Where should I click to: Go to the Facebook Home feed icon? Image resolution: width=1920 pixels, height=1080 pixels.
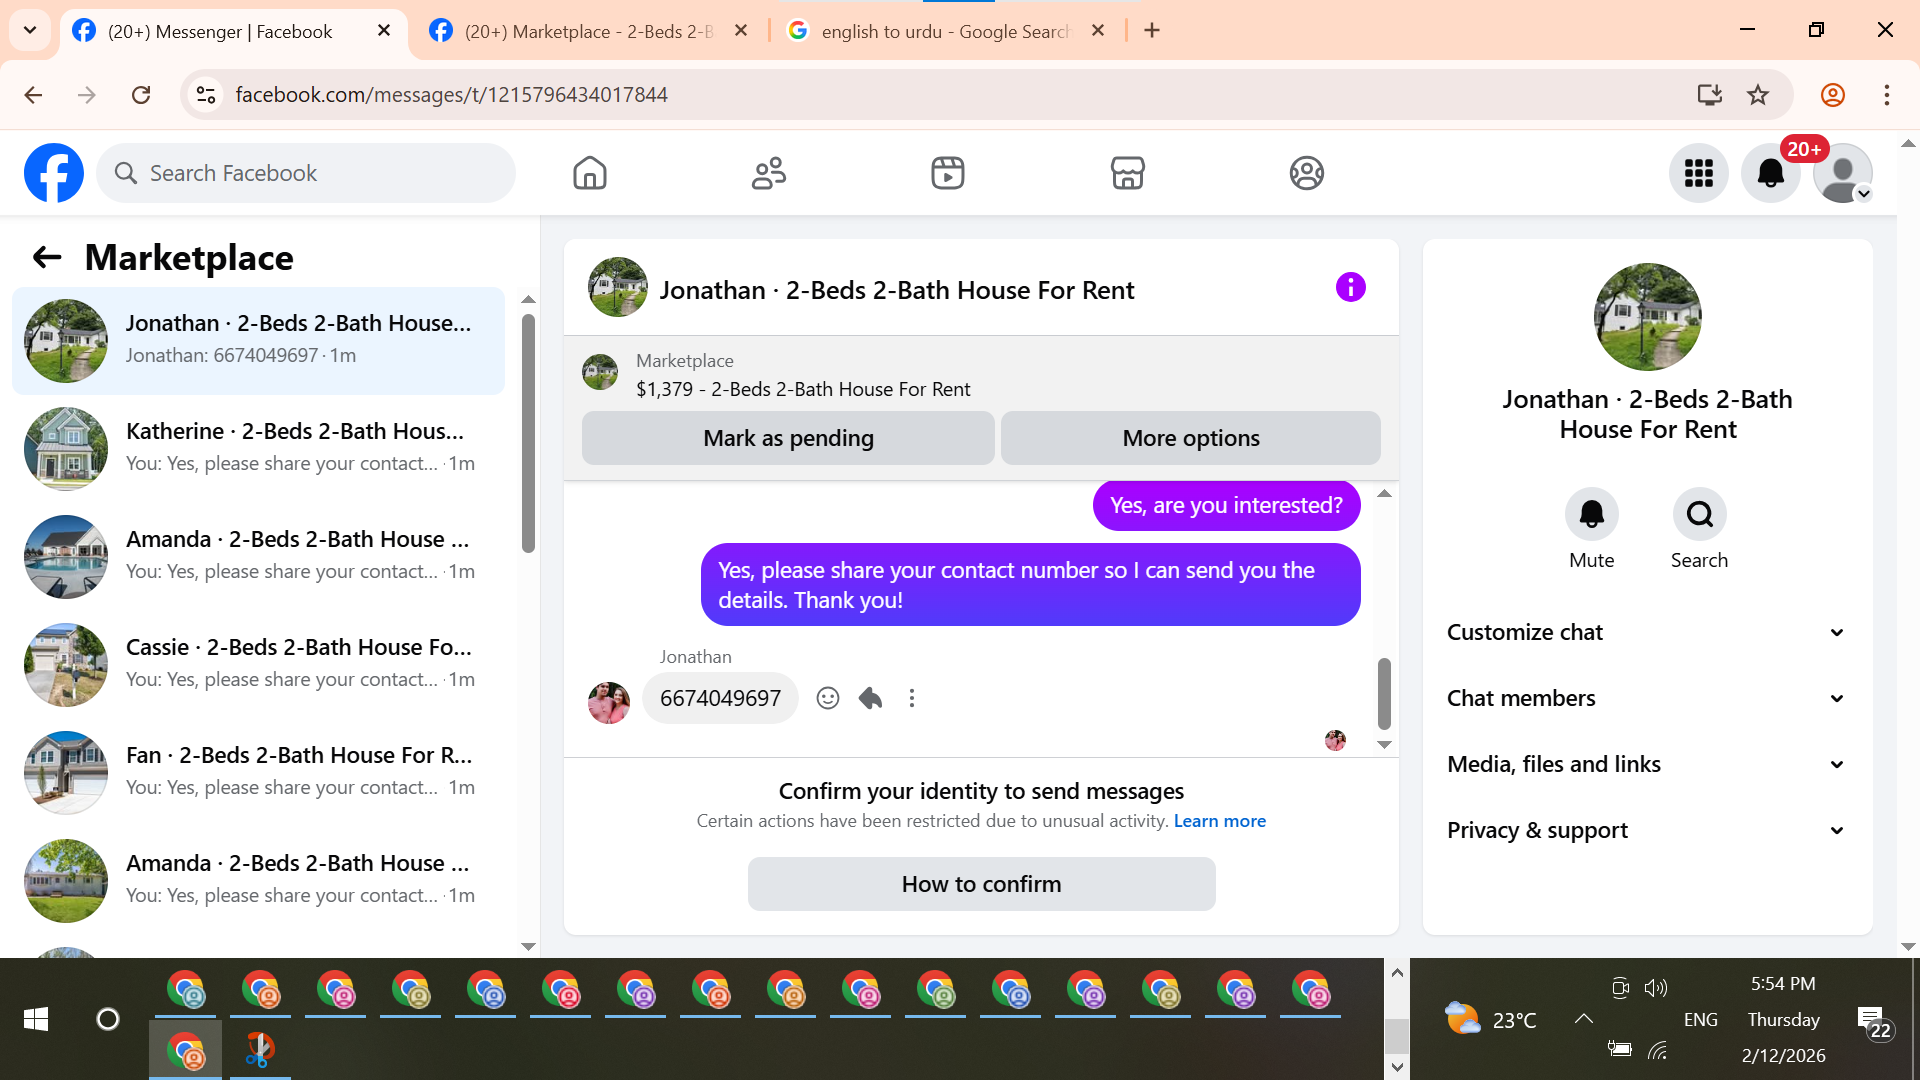[590, 173]
